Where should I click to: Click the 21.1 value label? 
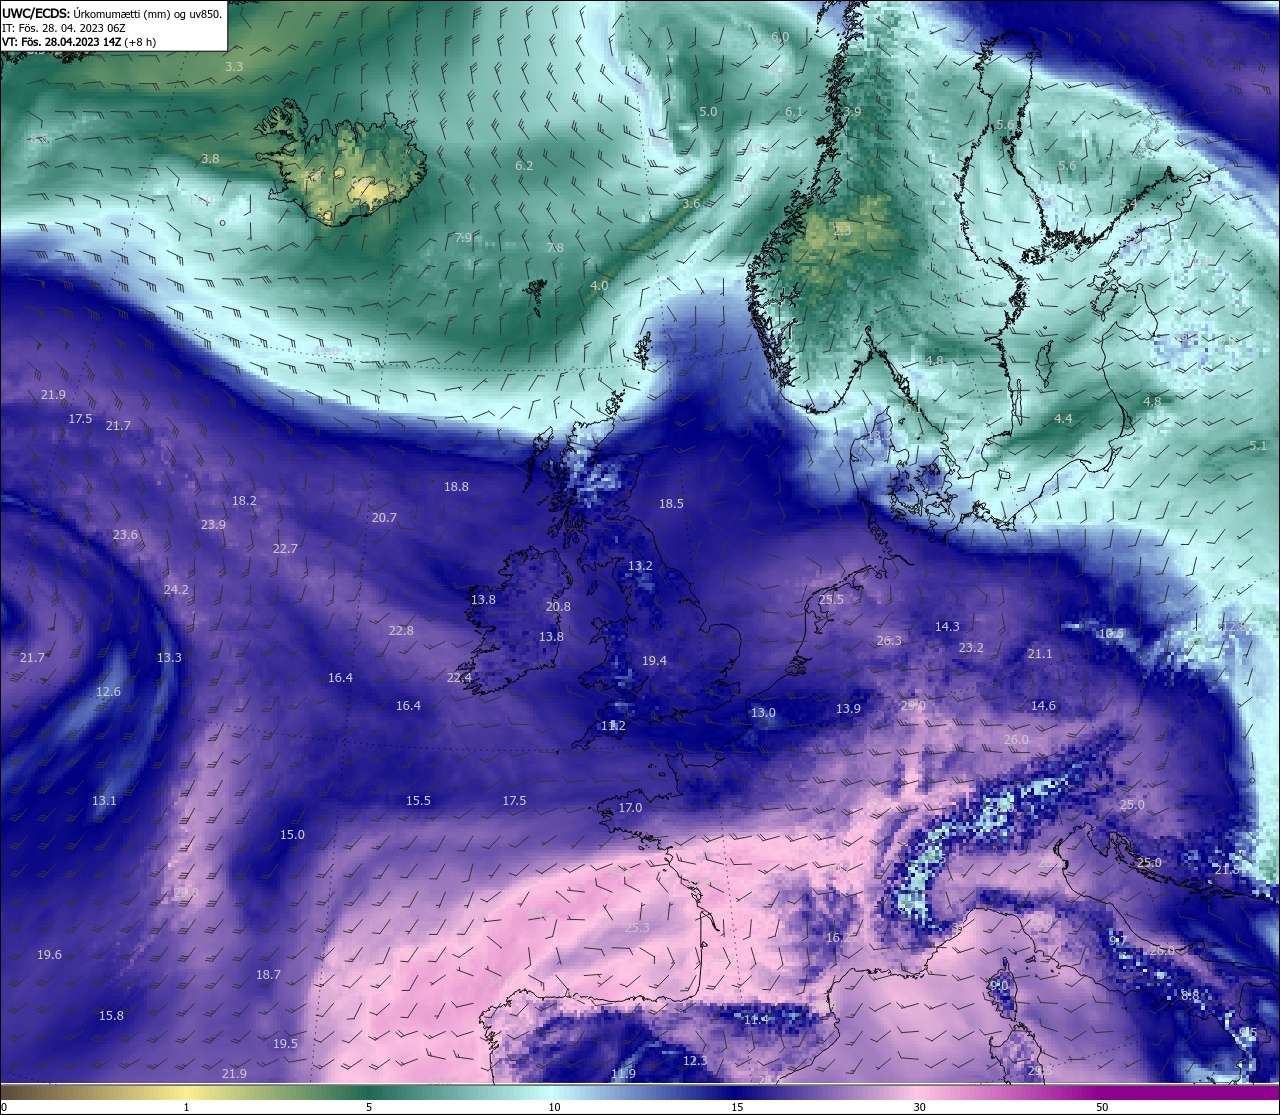click(1040, 654)
